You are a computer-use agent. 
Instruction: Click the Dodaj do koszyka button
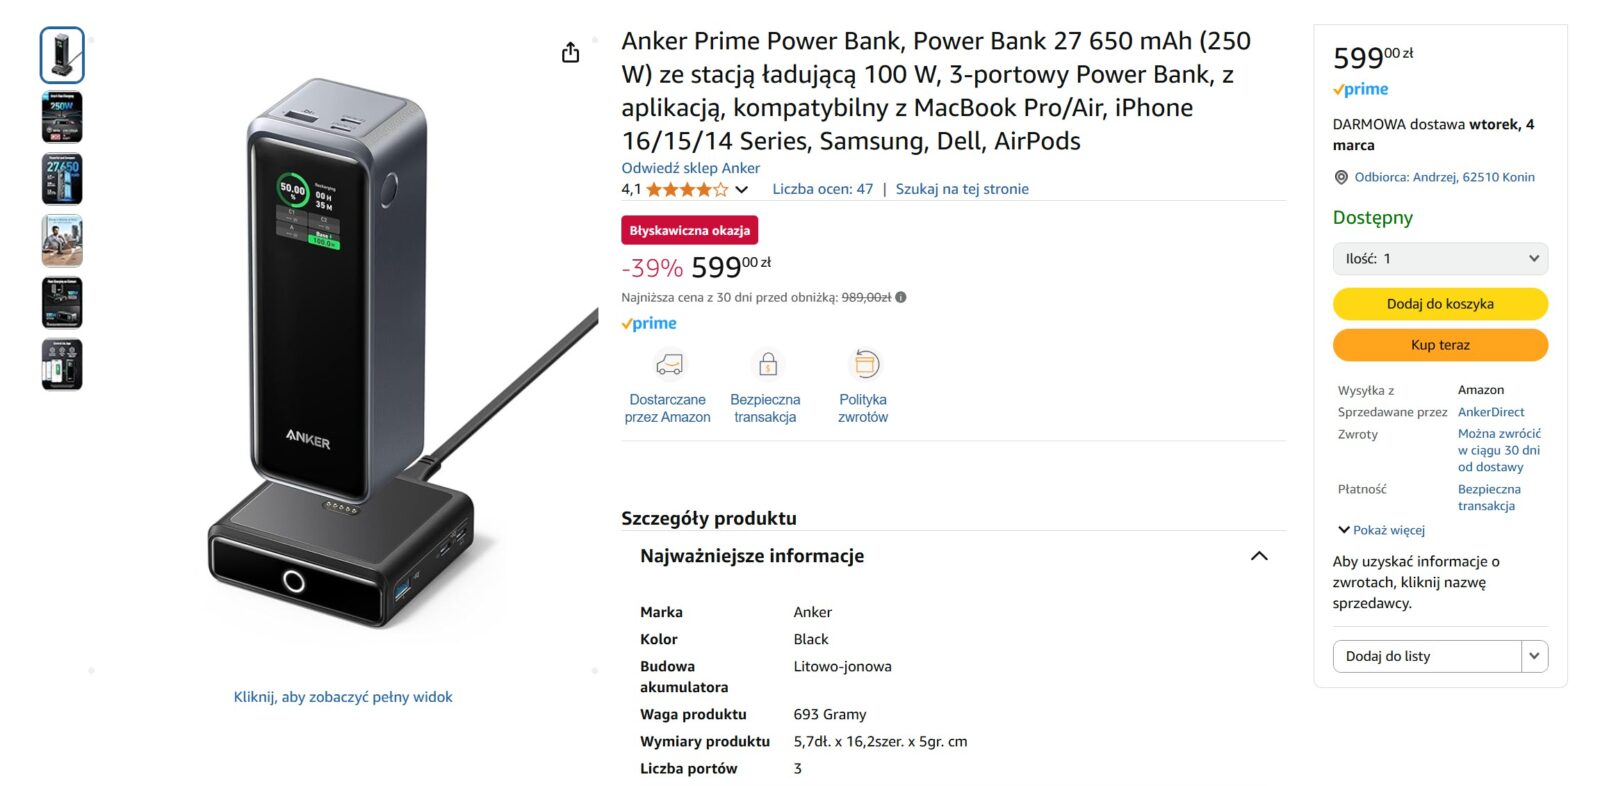(x=1440, y=304)
